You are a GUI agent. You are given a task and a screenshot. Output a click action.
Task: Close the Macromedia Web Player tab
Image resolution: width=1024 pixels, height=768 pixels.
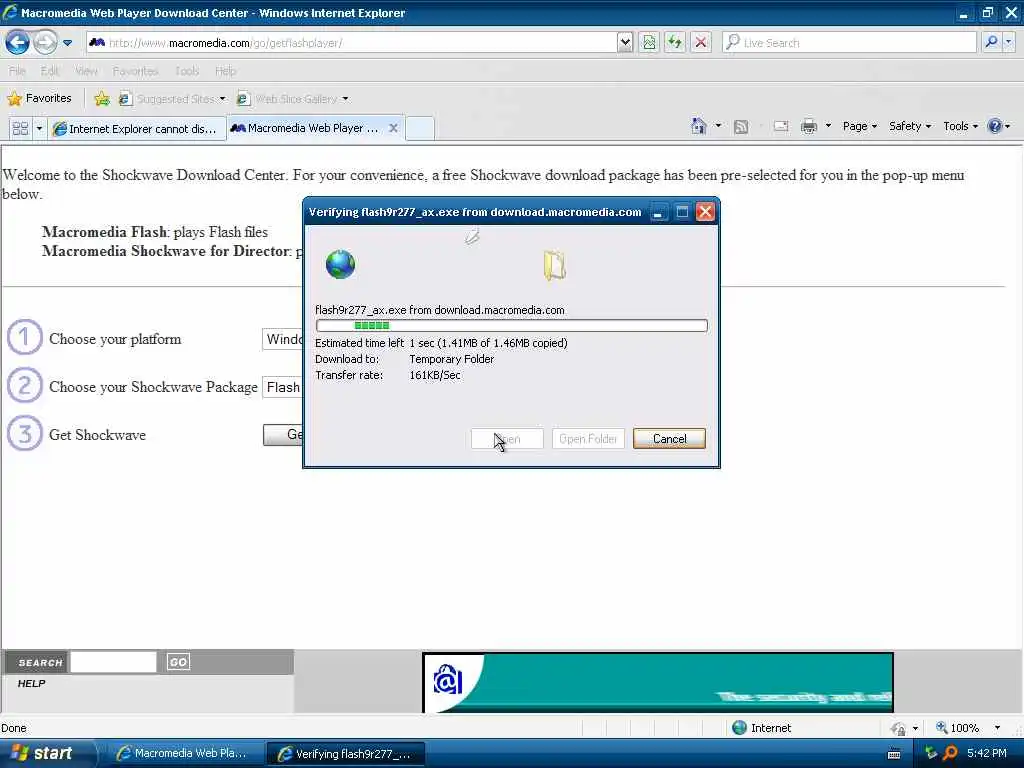(393, 128)
